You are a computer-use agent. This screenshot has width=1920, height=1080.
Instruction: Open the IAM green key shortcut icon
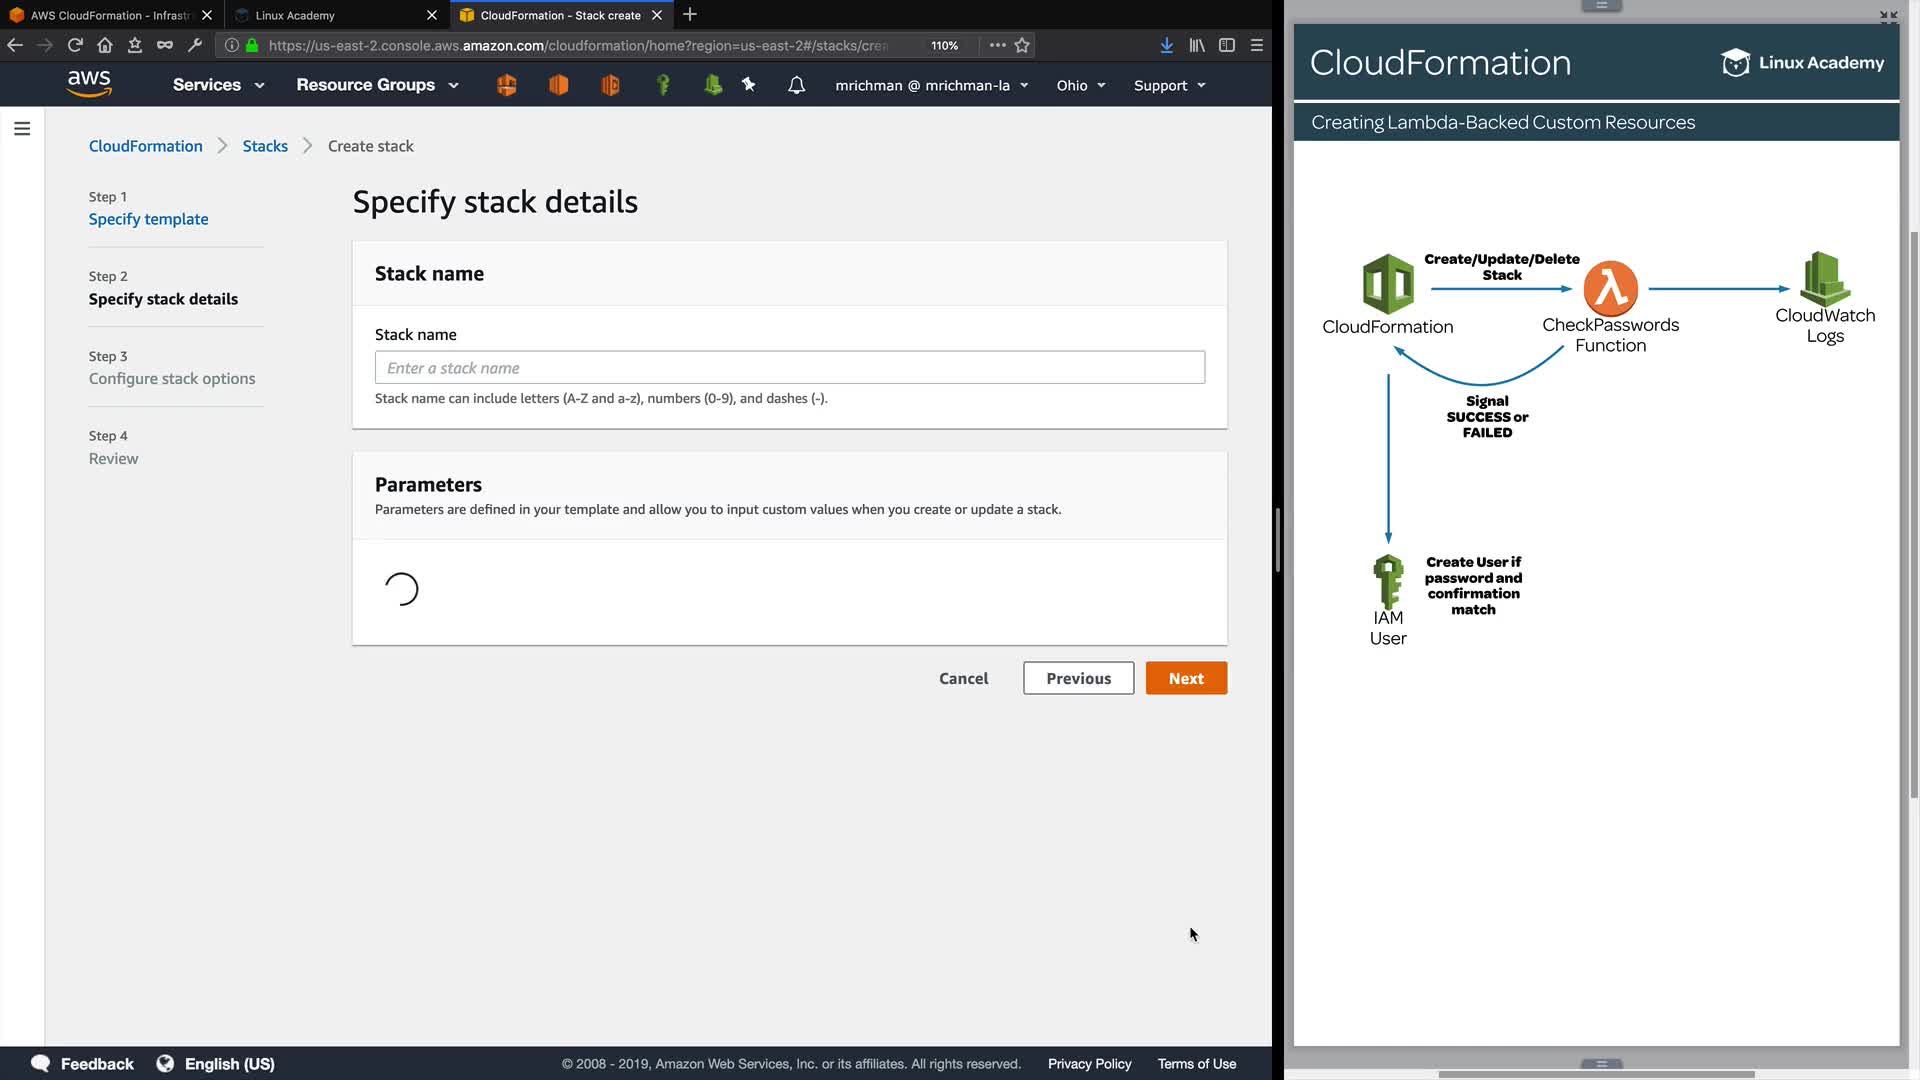tap(662, 85)
